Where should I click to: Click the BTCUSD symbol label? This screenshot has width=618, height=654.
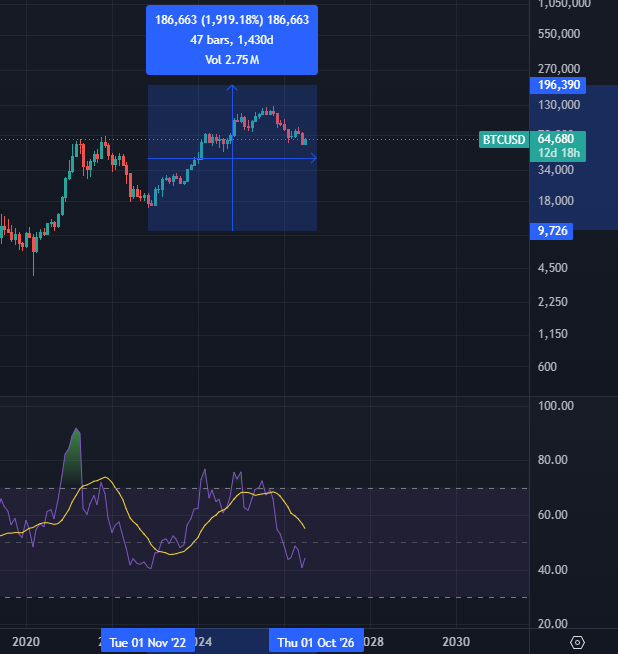[x=504, y=140]
